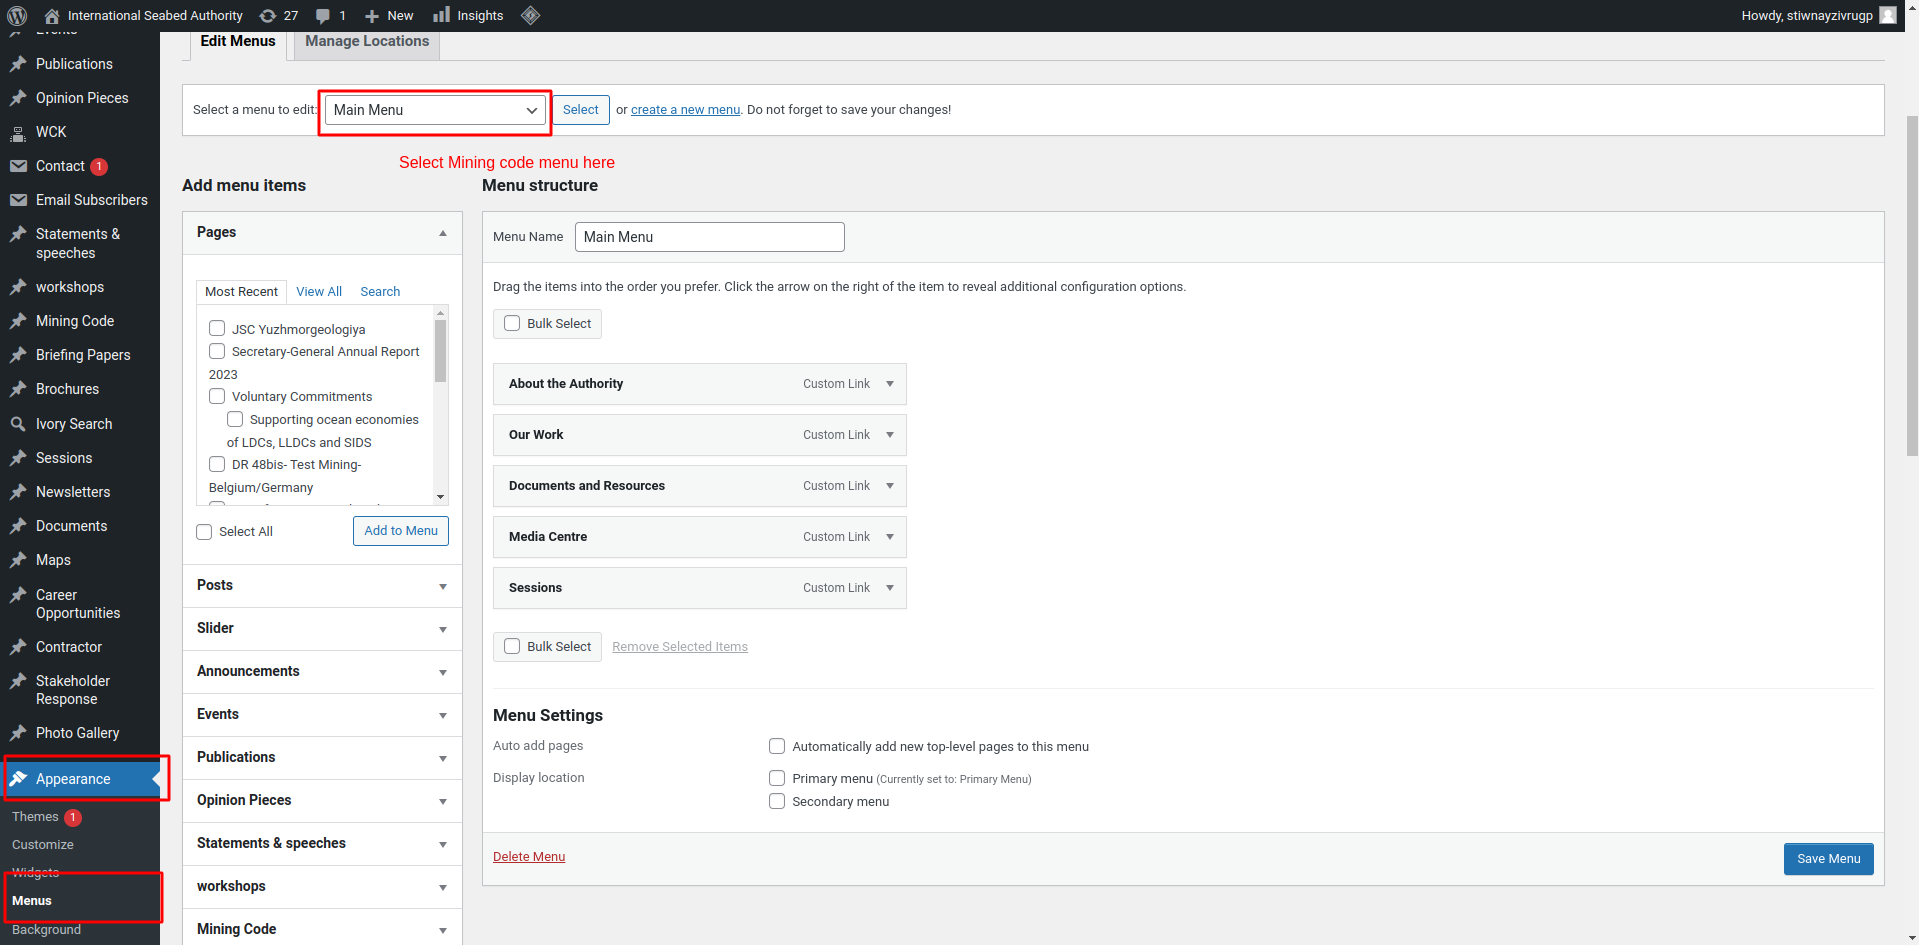This screenshot has width=1919, height=945.
Task: Click the Remove Selected Items link
Action: pyautogui.click(x=680, y=647)
